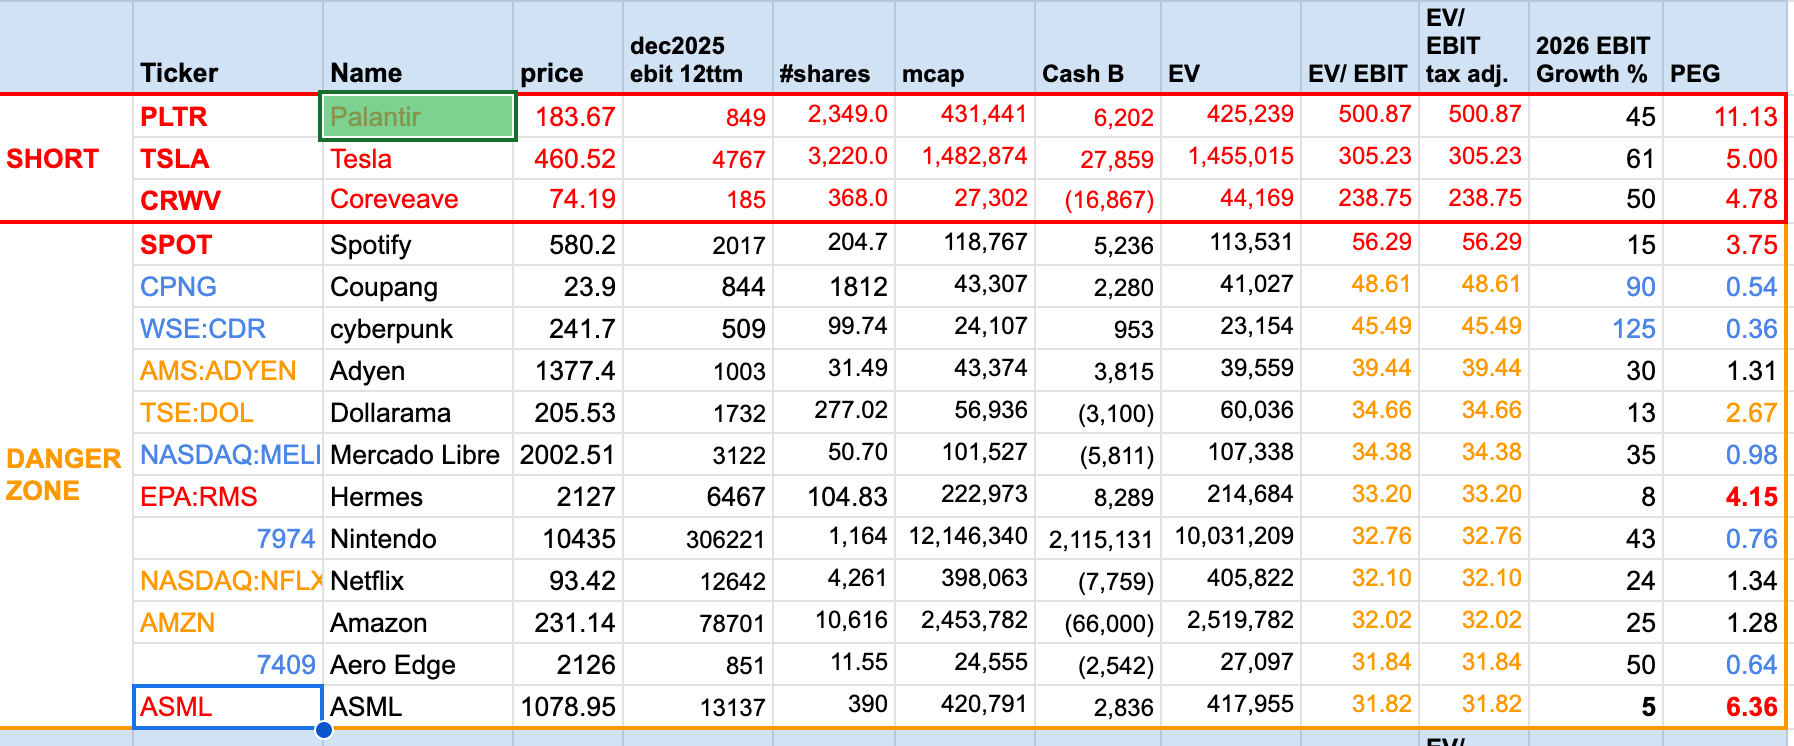Select the Netflix name cell
The height and width of the screenshot is (746, 1794).
[418, 581]
